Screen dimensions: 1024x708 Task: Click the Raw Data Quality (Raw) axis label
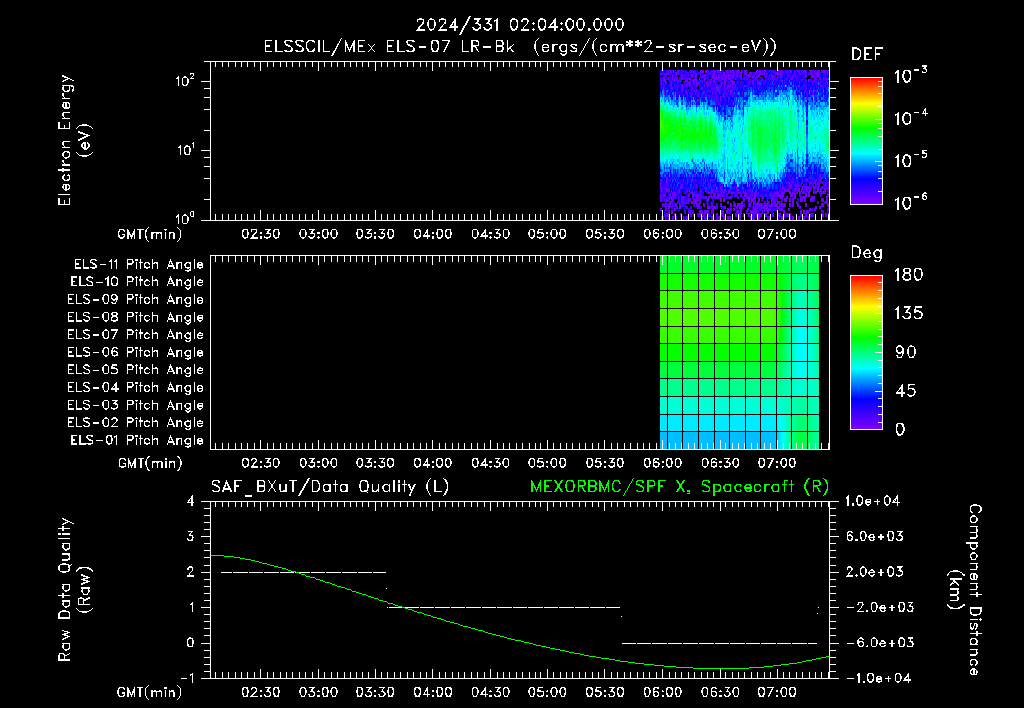[x=74, y=589]
